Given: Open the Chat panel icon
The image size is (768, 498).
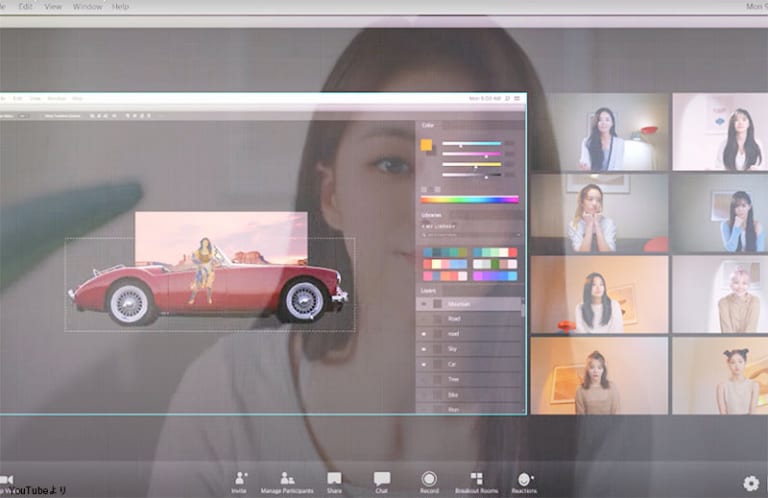Looking at the screenshot, I should pos(382,478).
